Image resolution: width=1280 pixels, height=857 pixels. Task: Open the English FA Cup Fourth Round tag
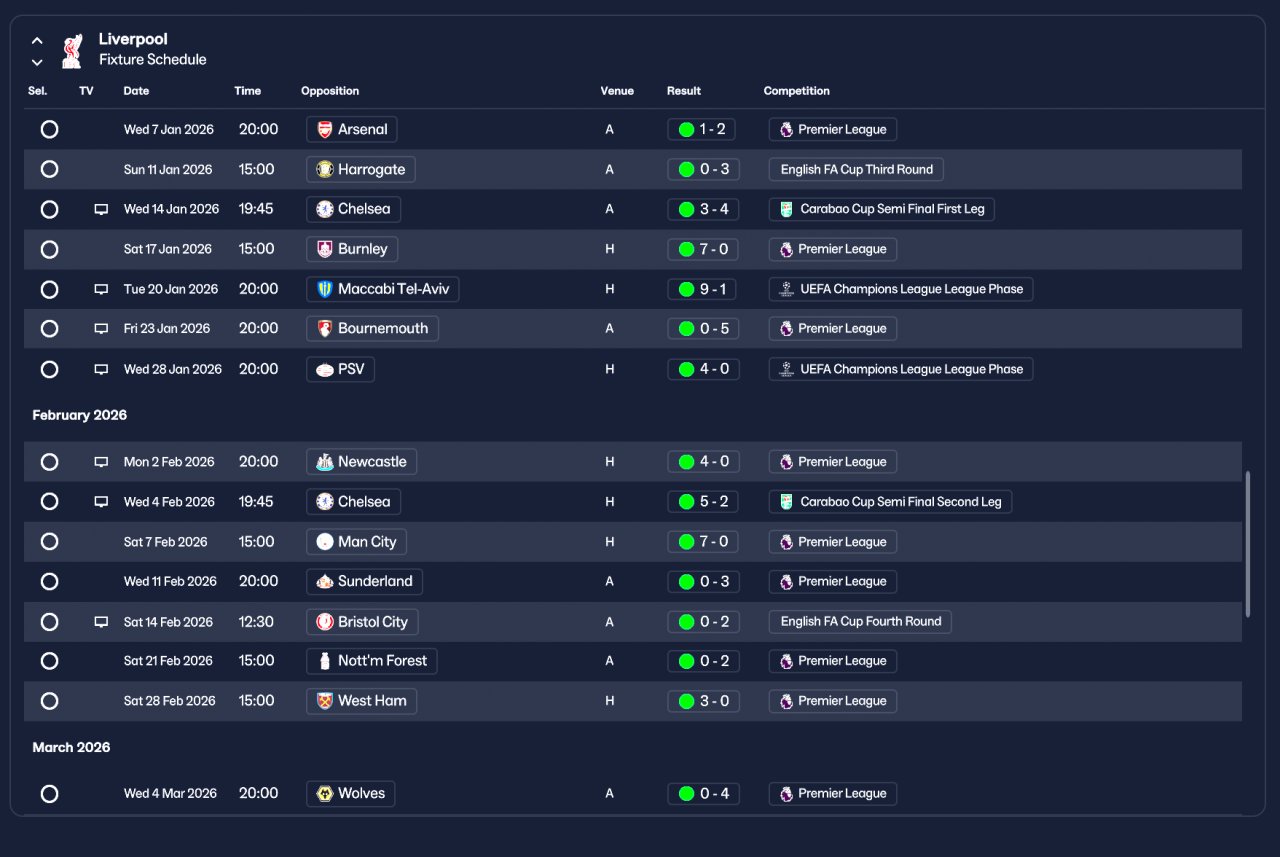[x=860, y=621]
